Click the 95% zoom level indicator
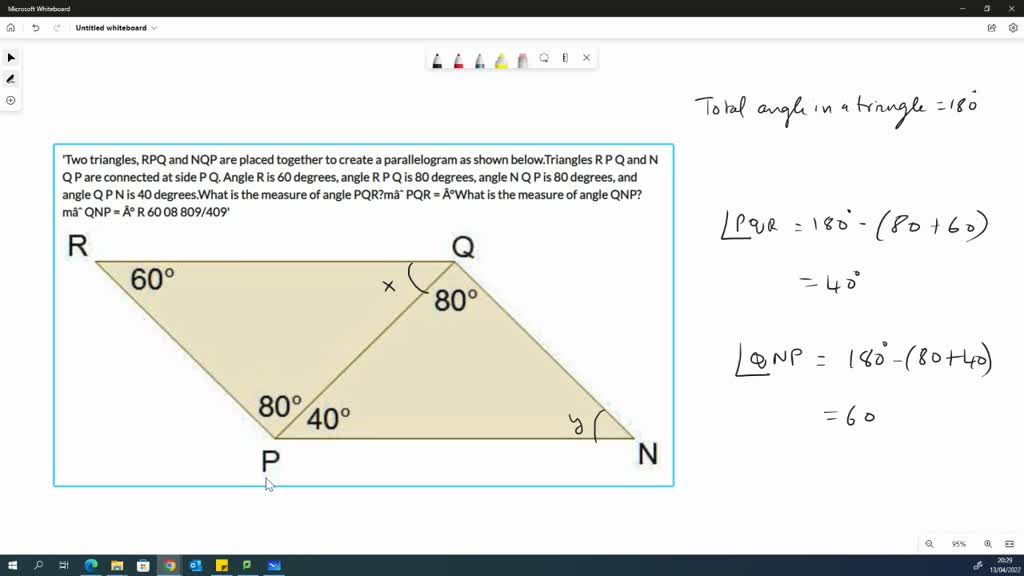 (959, 543)
